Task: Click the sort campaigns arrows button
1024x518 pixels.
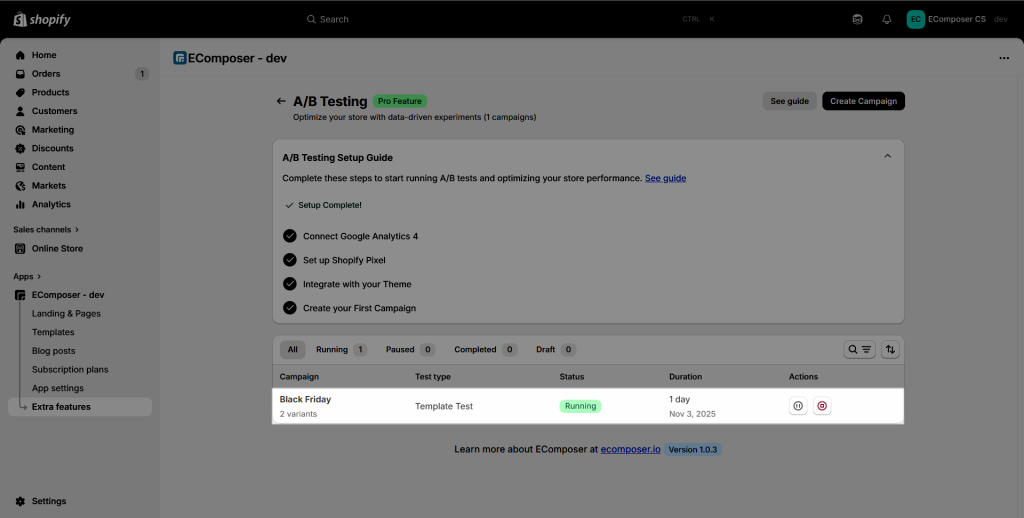Action: click(x=890, y=350)
